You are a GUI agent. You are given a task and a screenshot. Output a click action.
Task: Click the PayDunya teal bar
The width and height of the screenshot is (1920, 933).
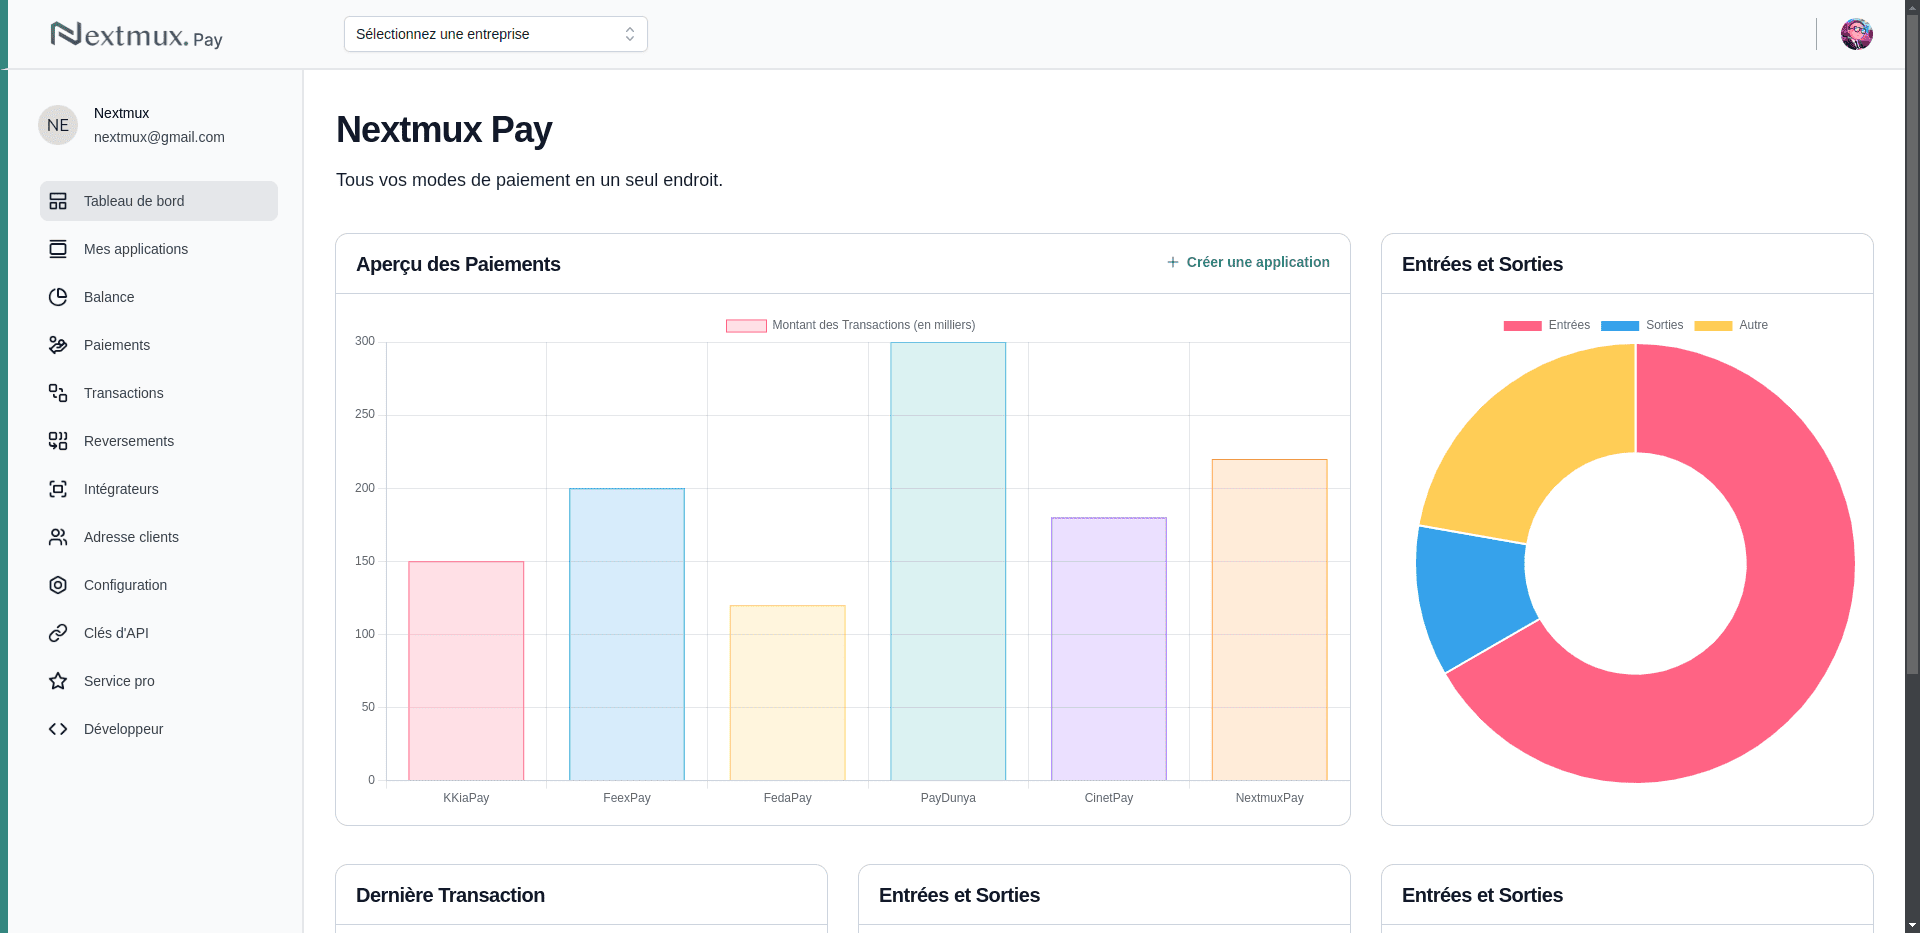coord(948,561)
